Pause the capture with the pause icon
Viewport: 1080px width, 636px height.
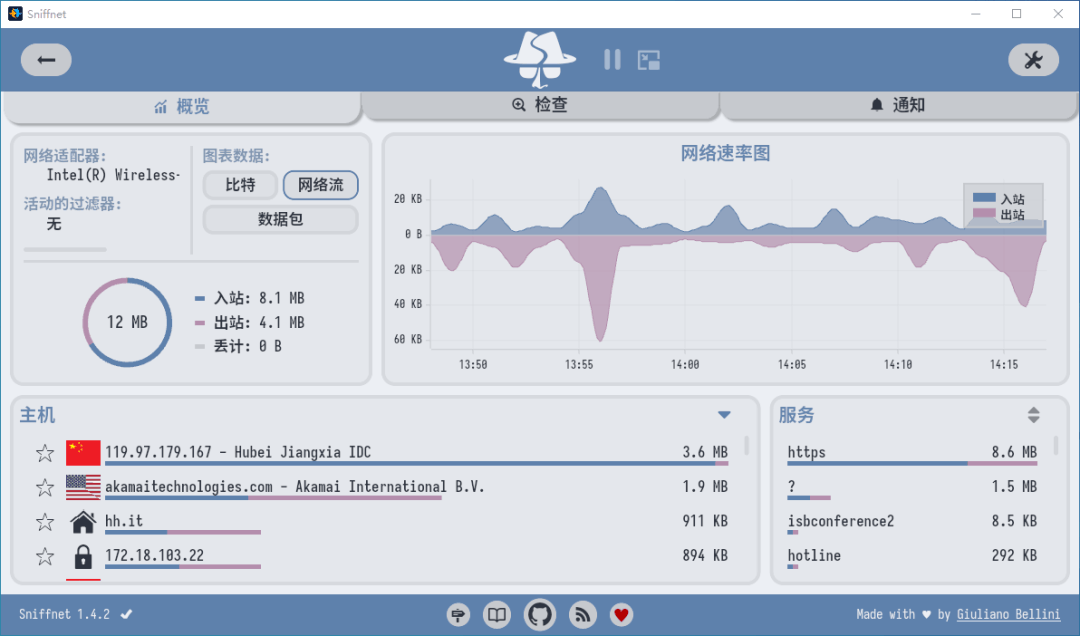(x=612, y=60)
